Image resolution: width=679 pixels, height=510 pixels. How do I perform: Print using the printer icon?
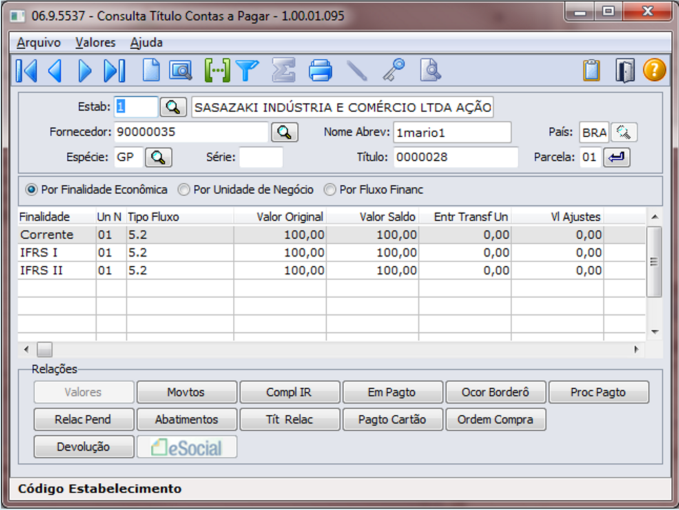tap(320, 70)
